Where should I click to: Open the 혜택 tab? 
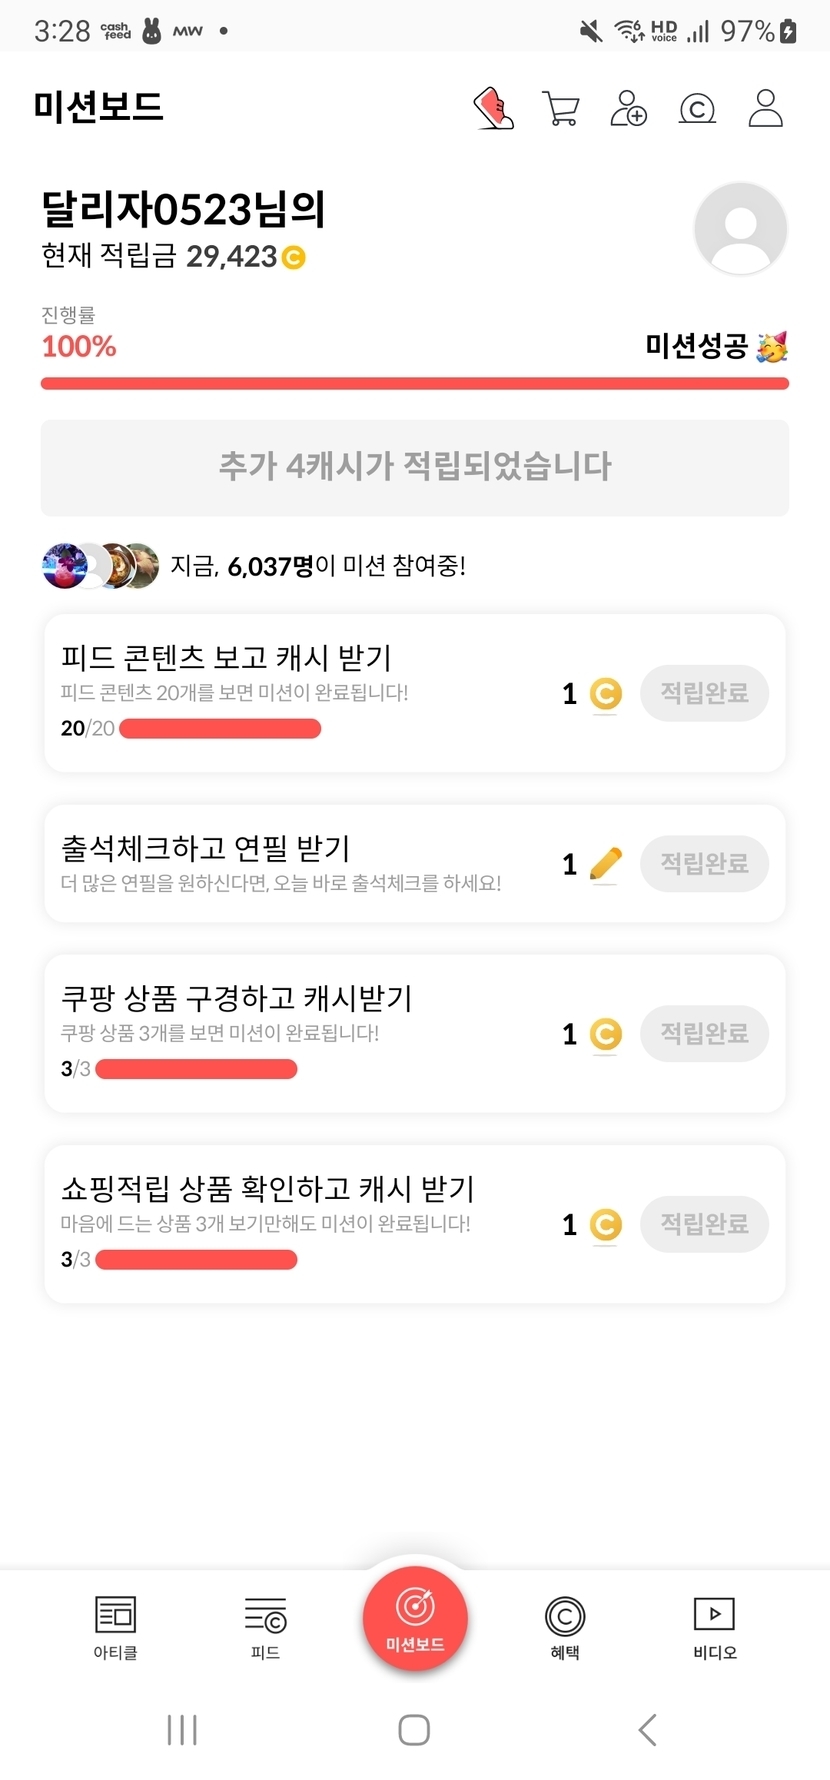pos(565,1627)
